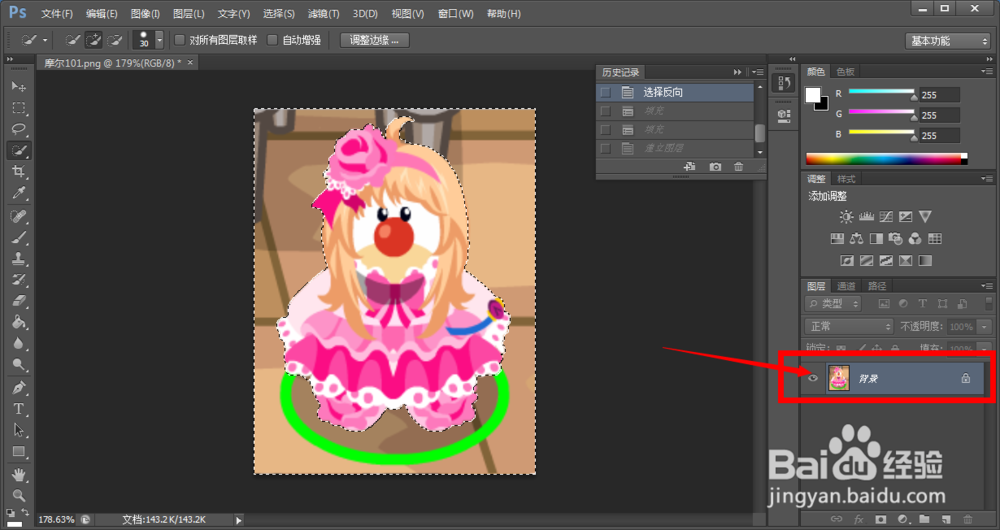Enable 对所有图层取样 checkbox
Image resolution: width=1000 pixels, height=530 pixels.
coord(180,40)
